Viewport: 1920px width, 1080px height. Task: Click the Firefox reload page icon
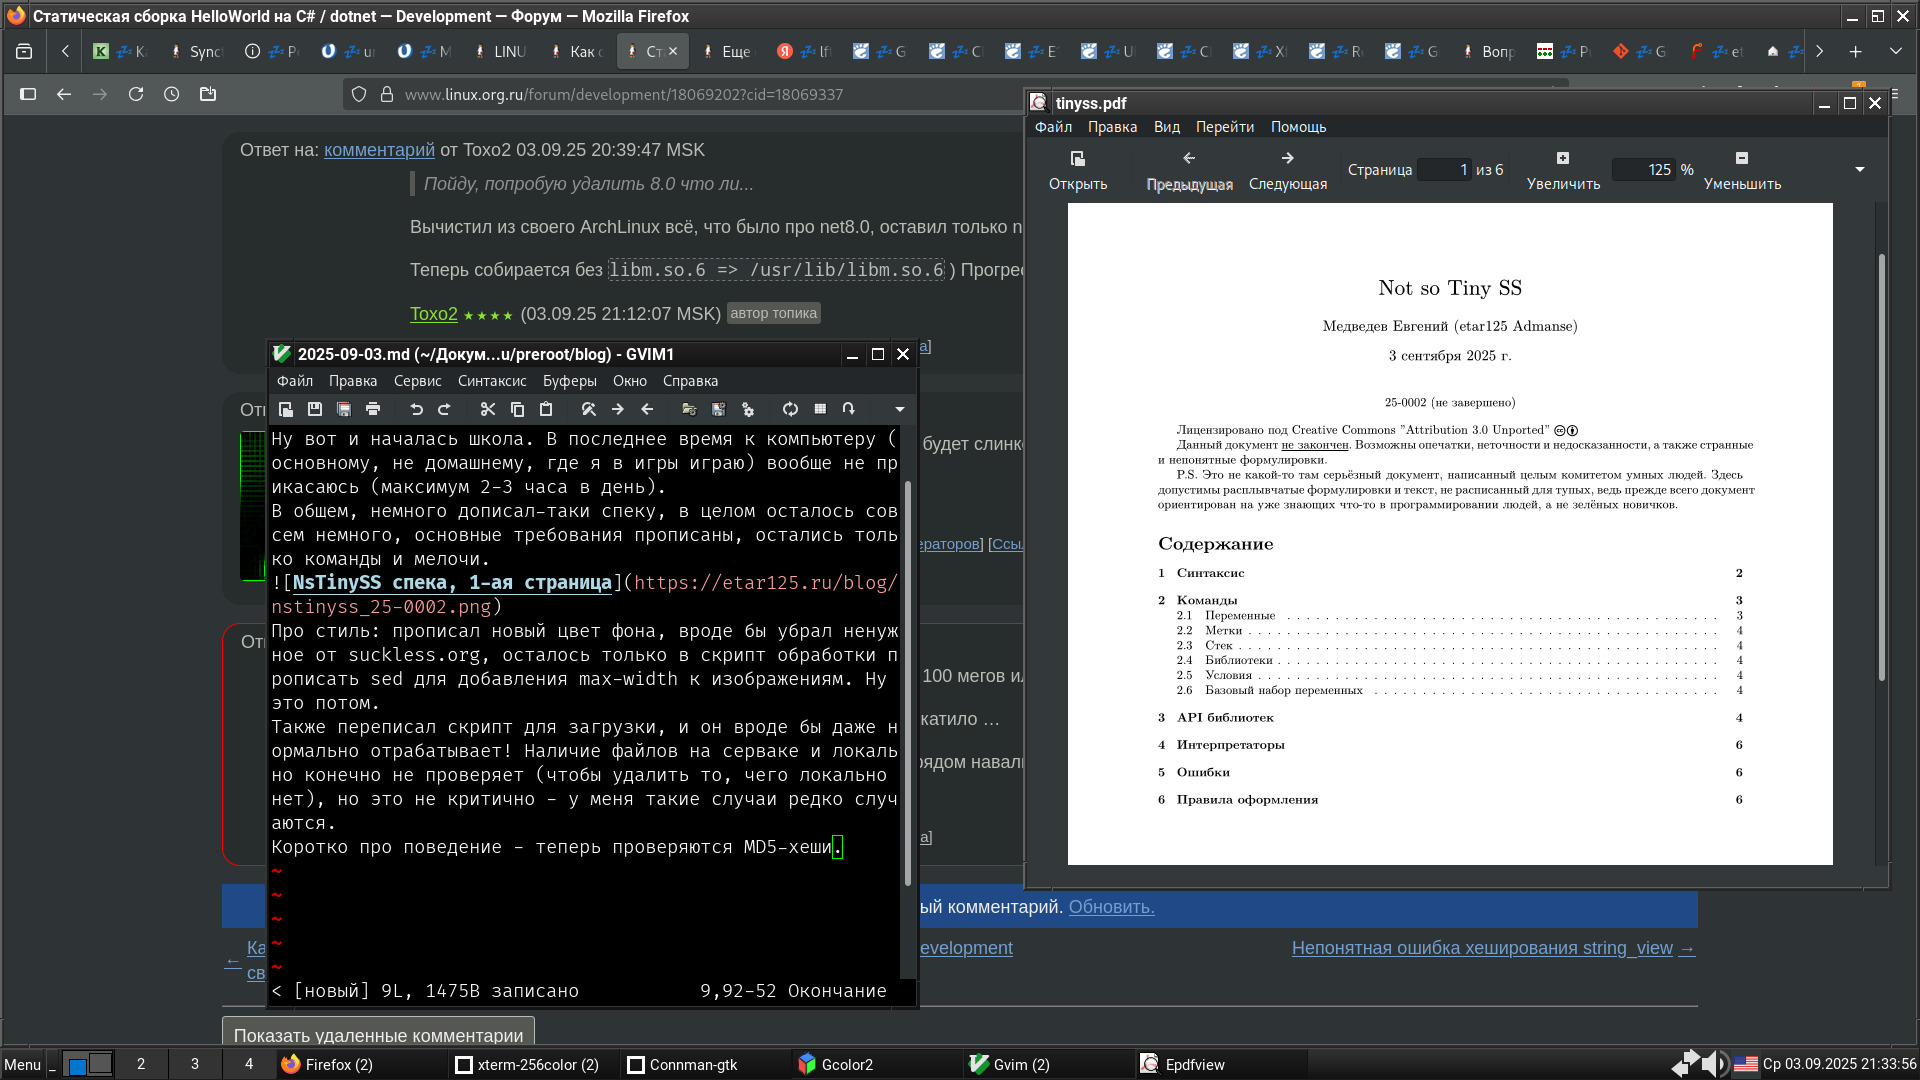pyautogui.click(x=136, y=94)
